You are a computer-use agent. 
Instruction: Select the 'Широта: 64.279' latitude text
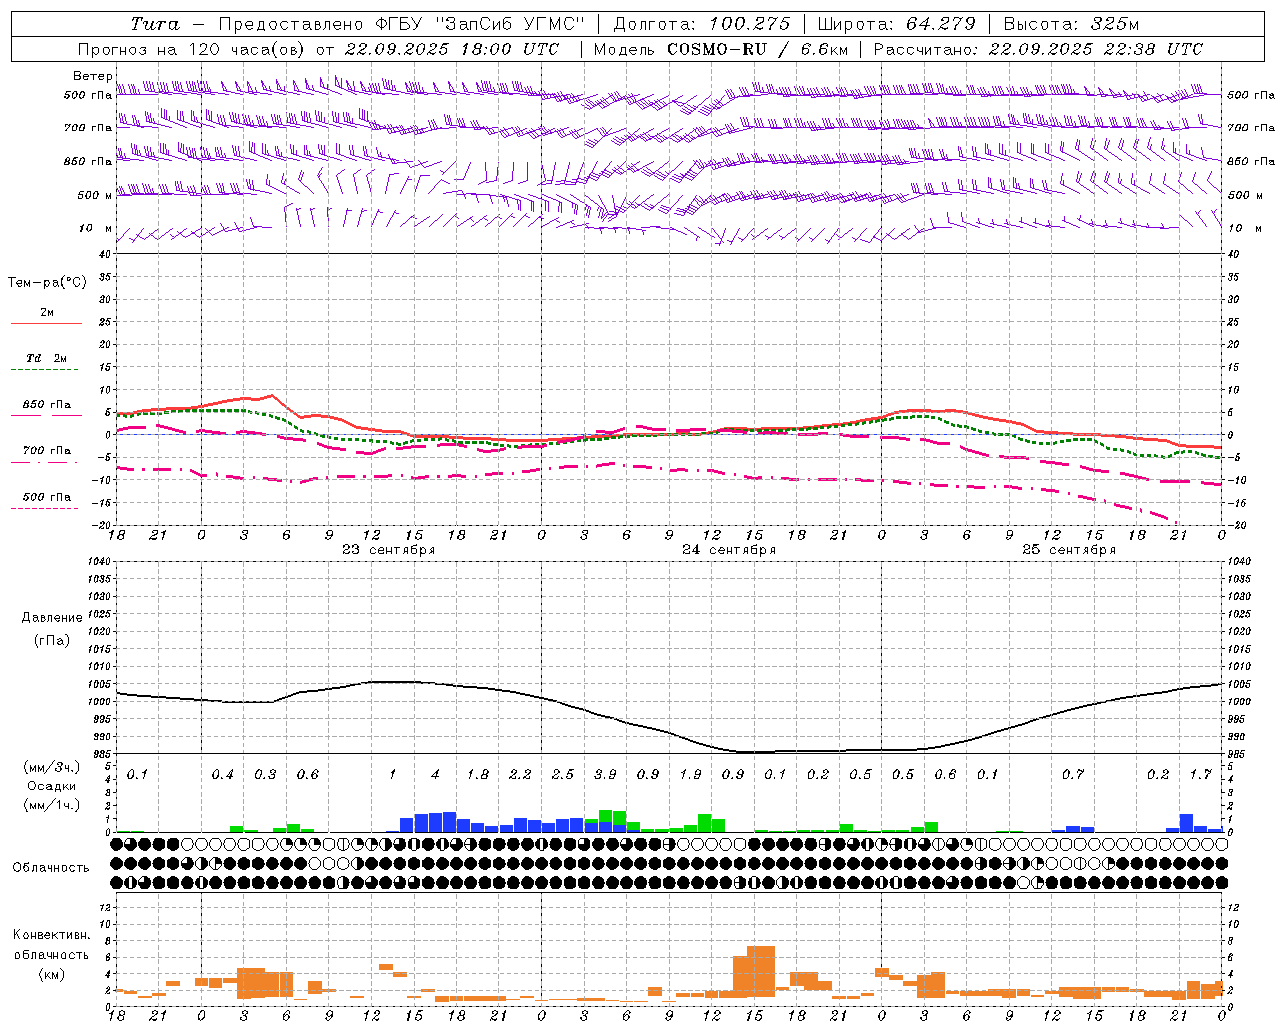click(897, 24)
